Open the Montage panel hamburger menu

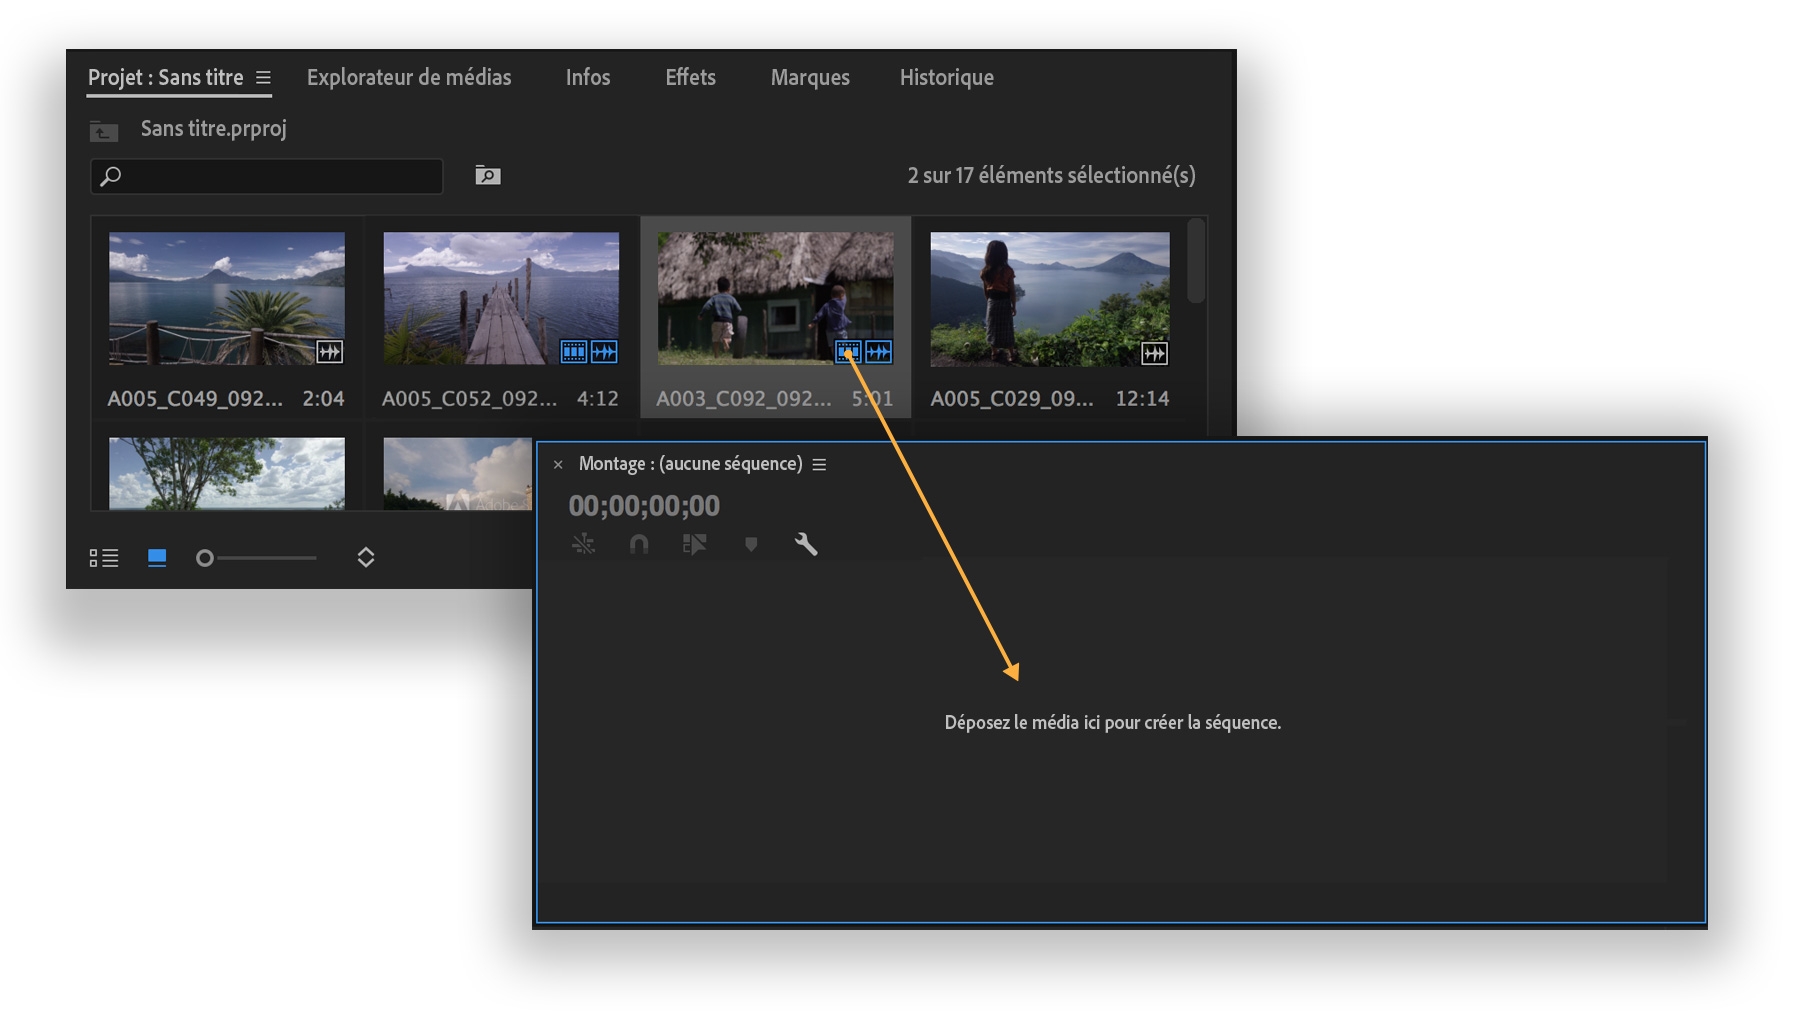pos(819,463)
